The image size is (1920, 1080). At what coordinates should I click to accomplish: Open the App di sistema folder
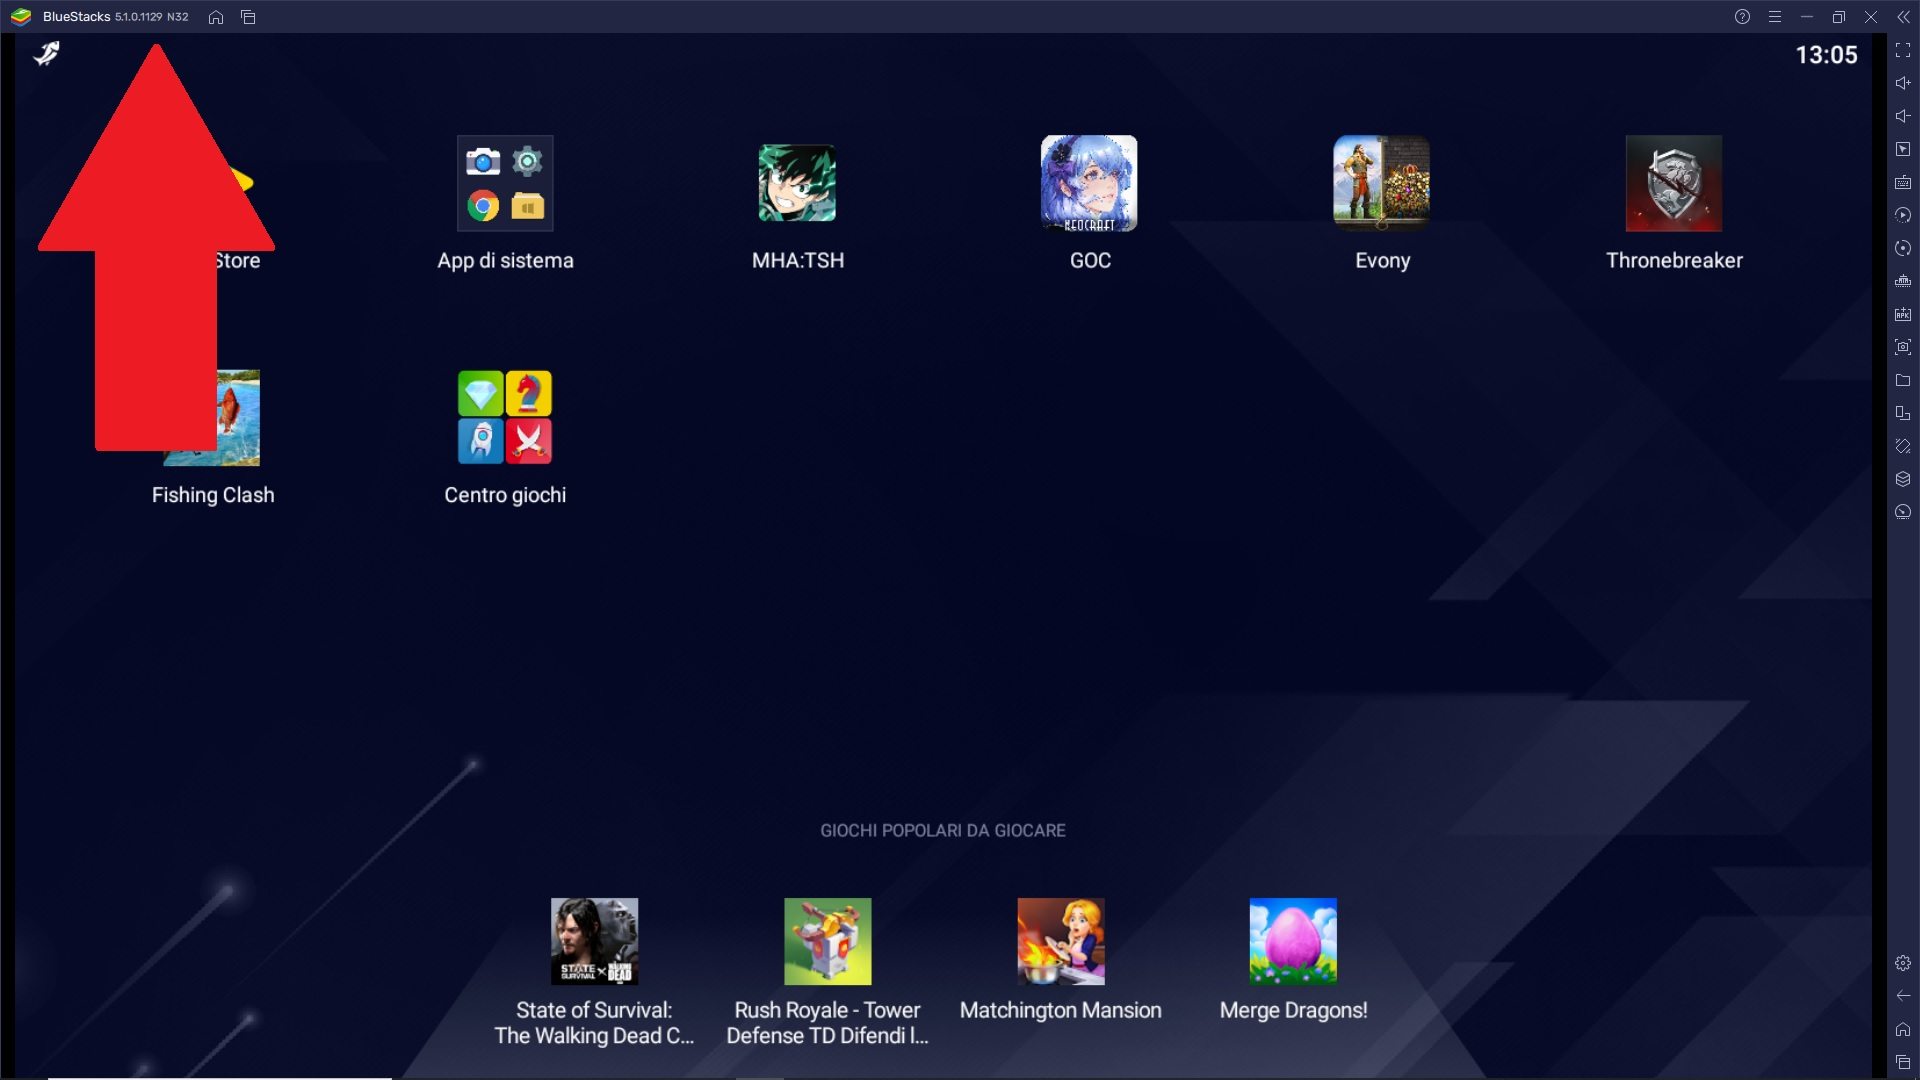click(505, 183)
